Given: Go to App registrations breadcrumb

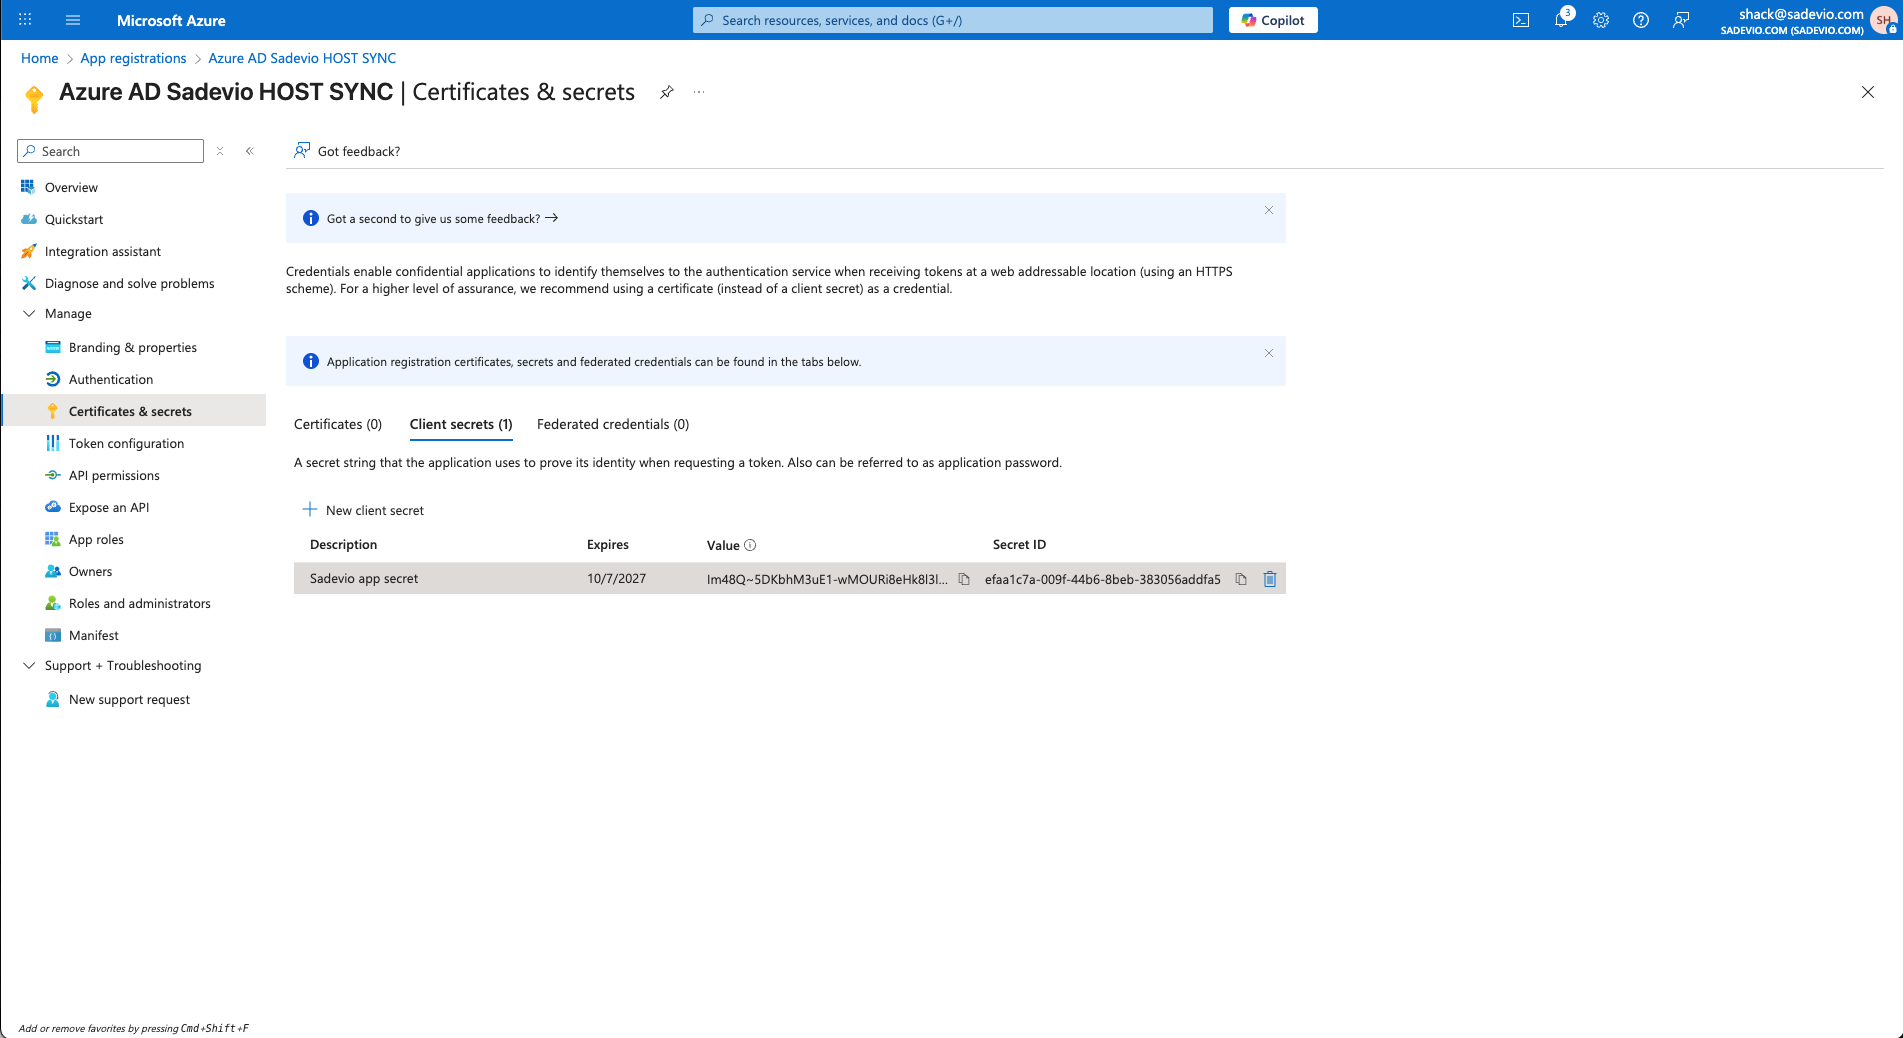Looking at the screenshot, I should tap(133, 58).
